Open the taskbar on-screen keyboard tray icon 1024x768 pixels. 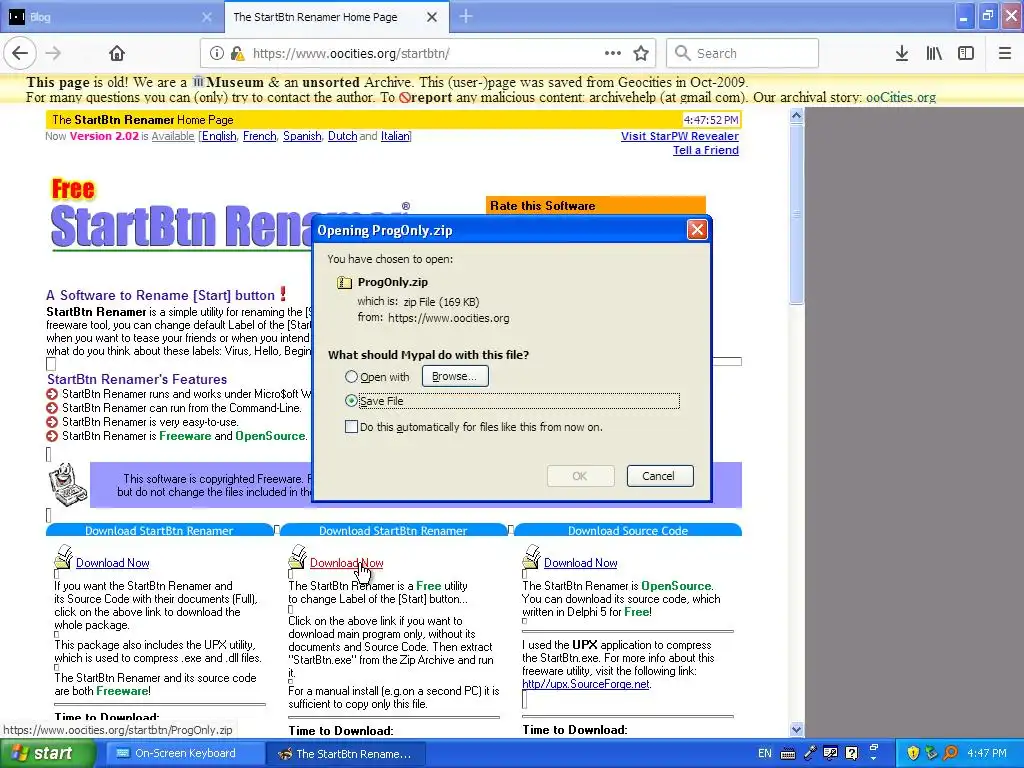[788, 754]
